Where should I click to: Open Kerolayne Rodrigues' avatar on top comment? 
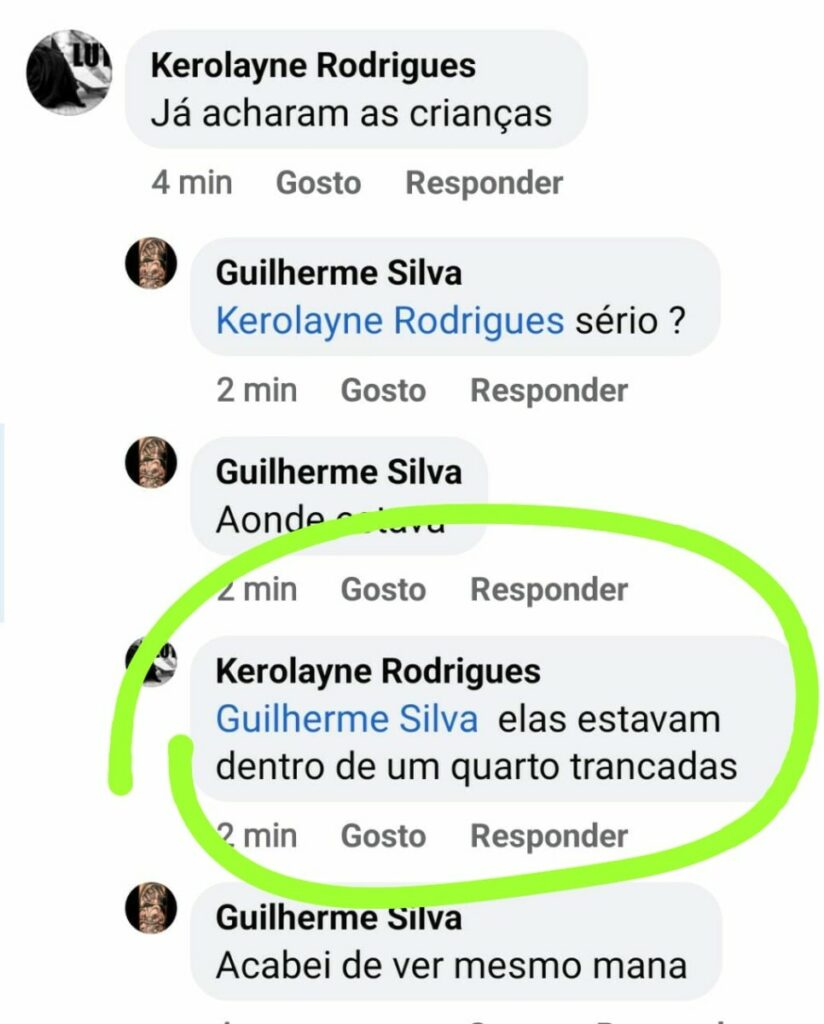(x=69, y=72)
